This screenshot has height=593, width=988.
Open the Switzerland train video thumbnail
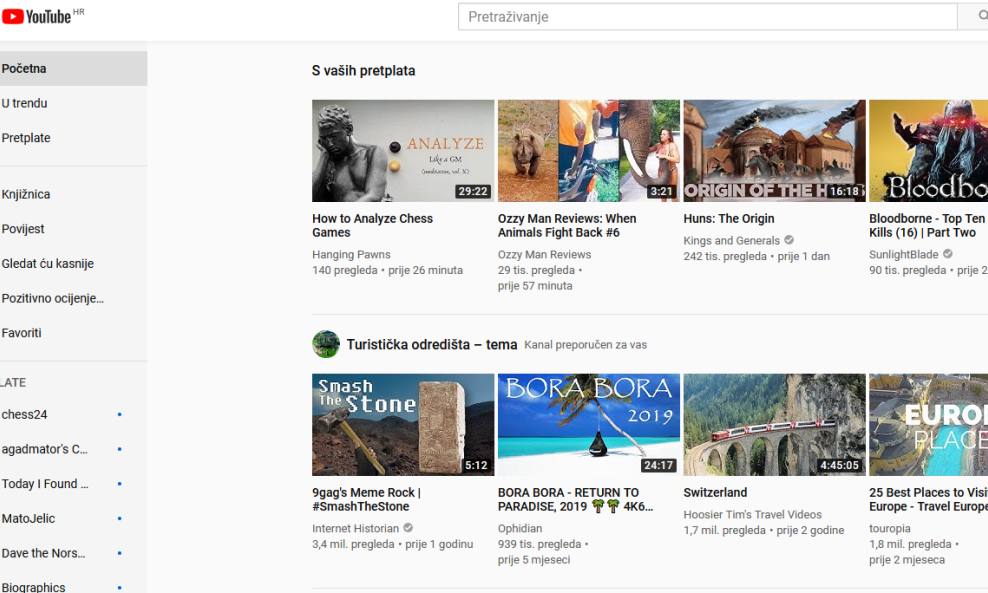[x=775, y=425]
